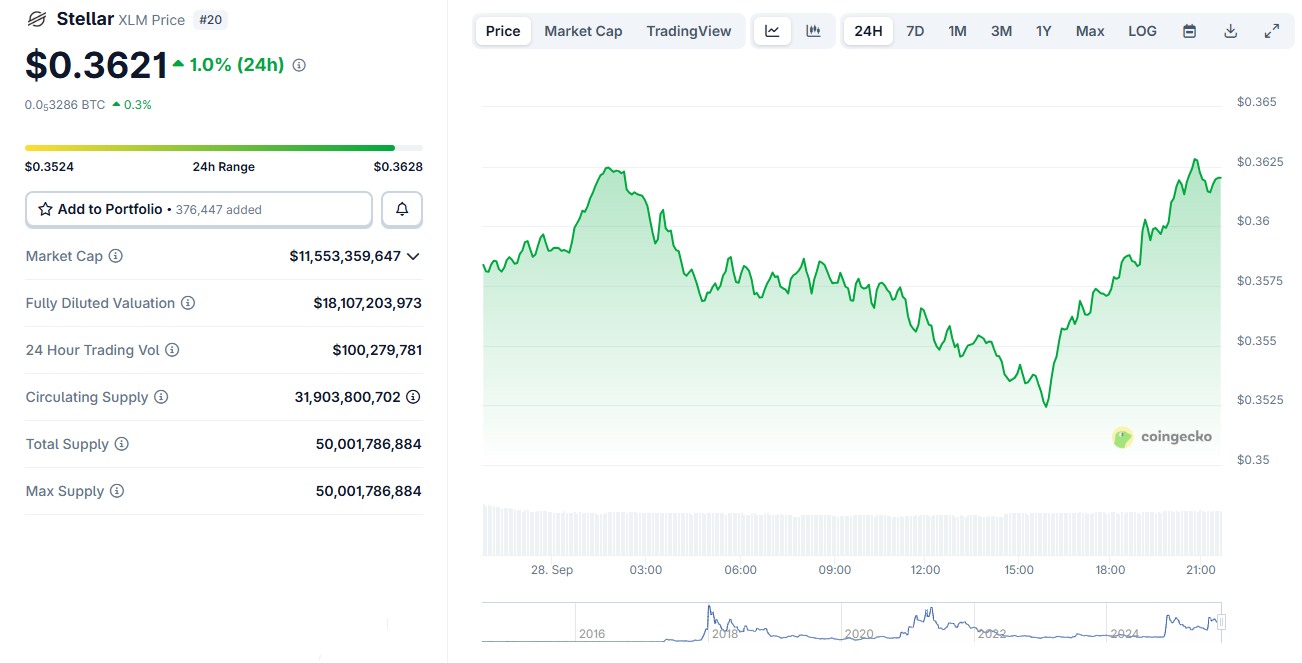Image resolution: width=1302 pixels, height=663 pixels.
Task: Switch to line chart view icon
Action: click(772, 31)
